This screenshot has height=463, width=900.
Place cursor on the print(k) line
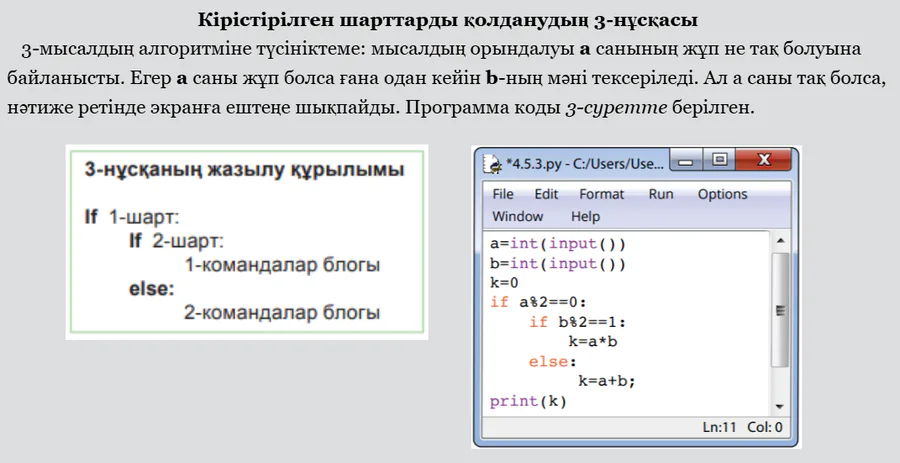pyautogui.click(x=528, y=401)
